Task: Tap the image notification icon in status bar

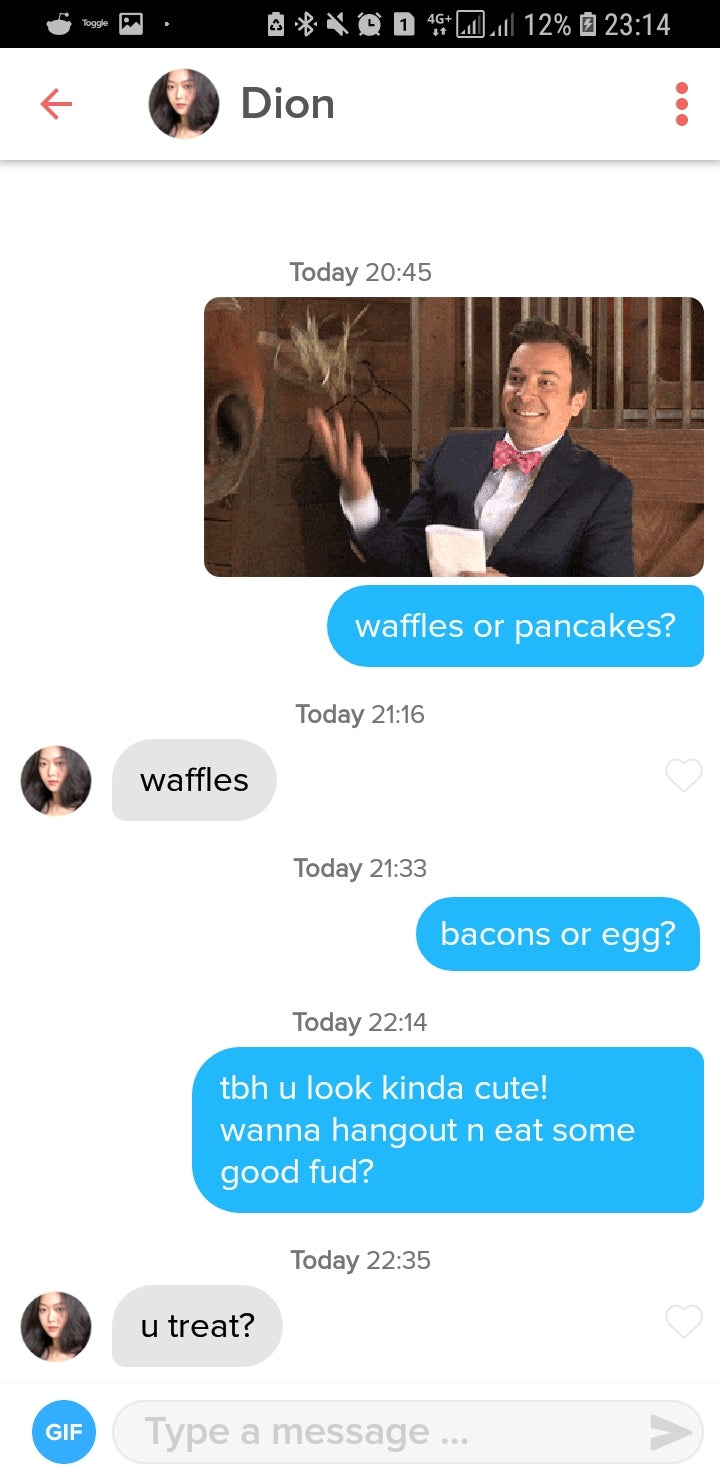Action: [131, 24]
